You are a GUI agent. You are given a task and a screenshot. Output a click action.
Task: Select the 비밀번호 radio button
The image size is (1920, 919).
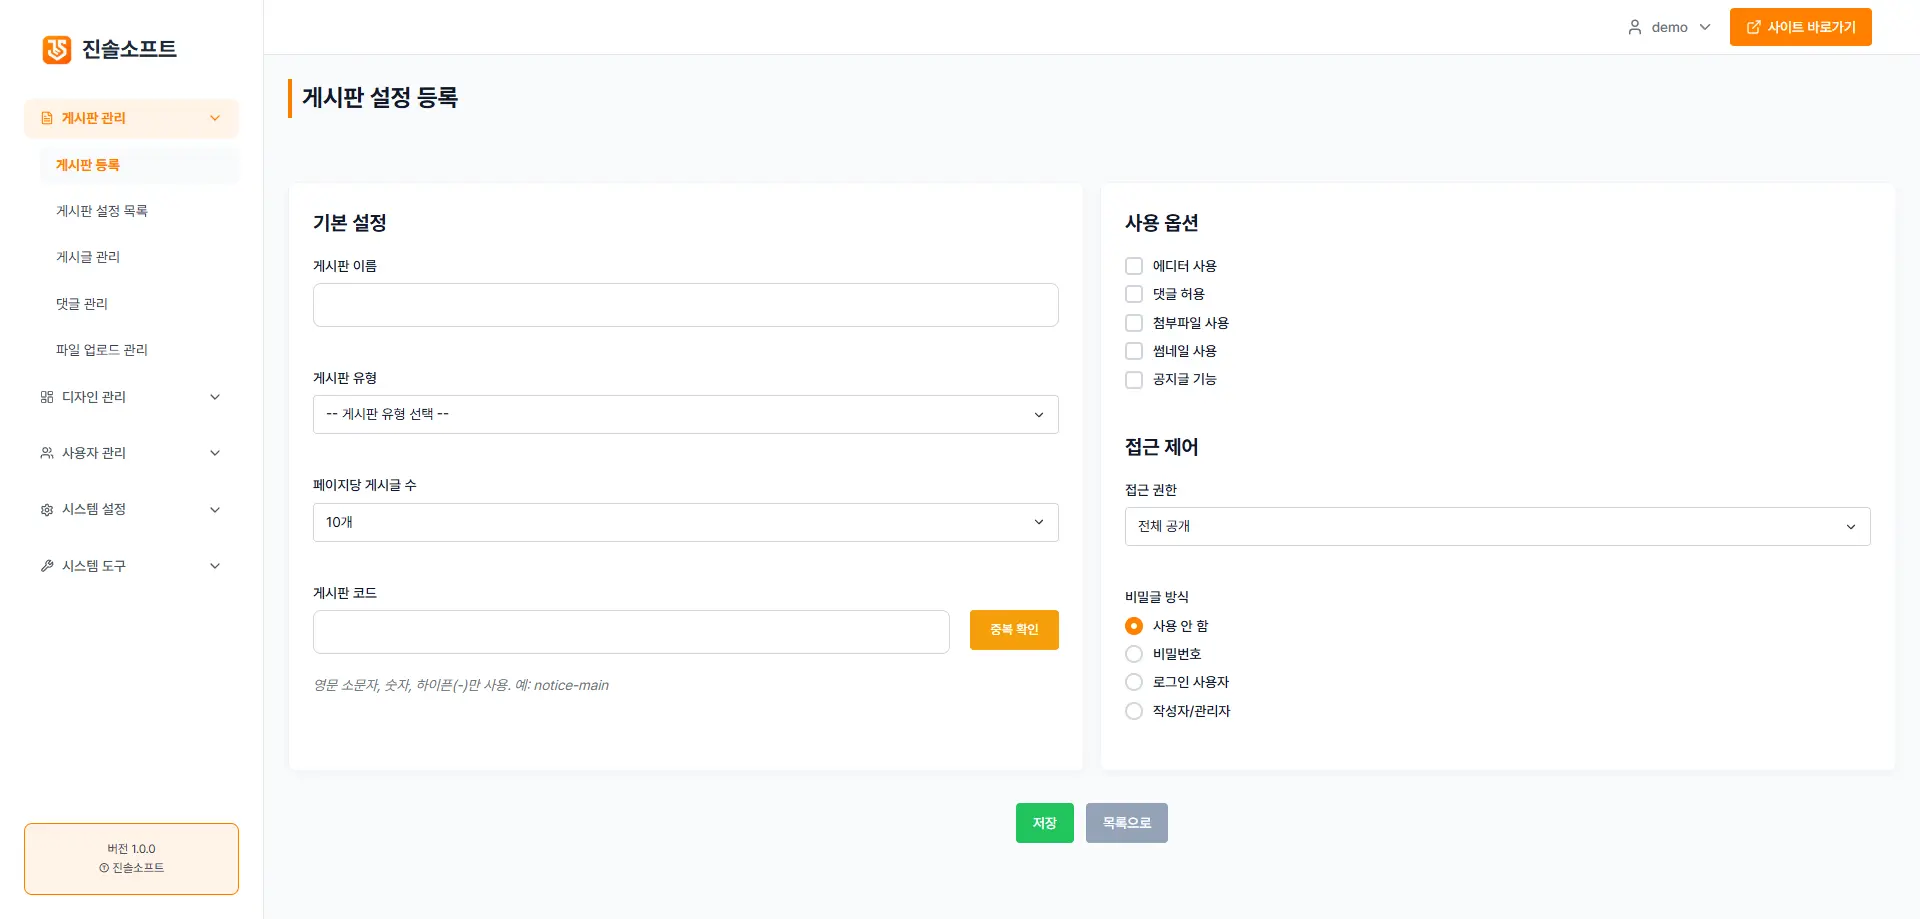point(1133,653)
